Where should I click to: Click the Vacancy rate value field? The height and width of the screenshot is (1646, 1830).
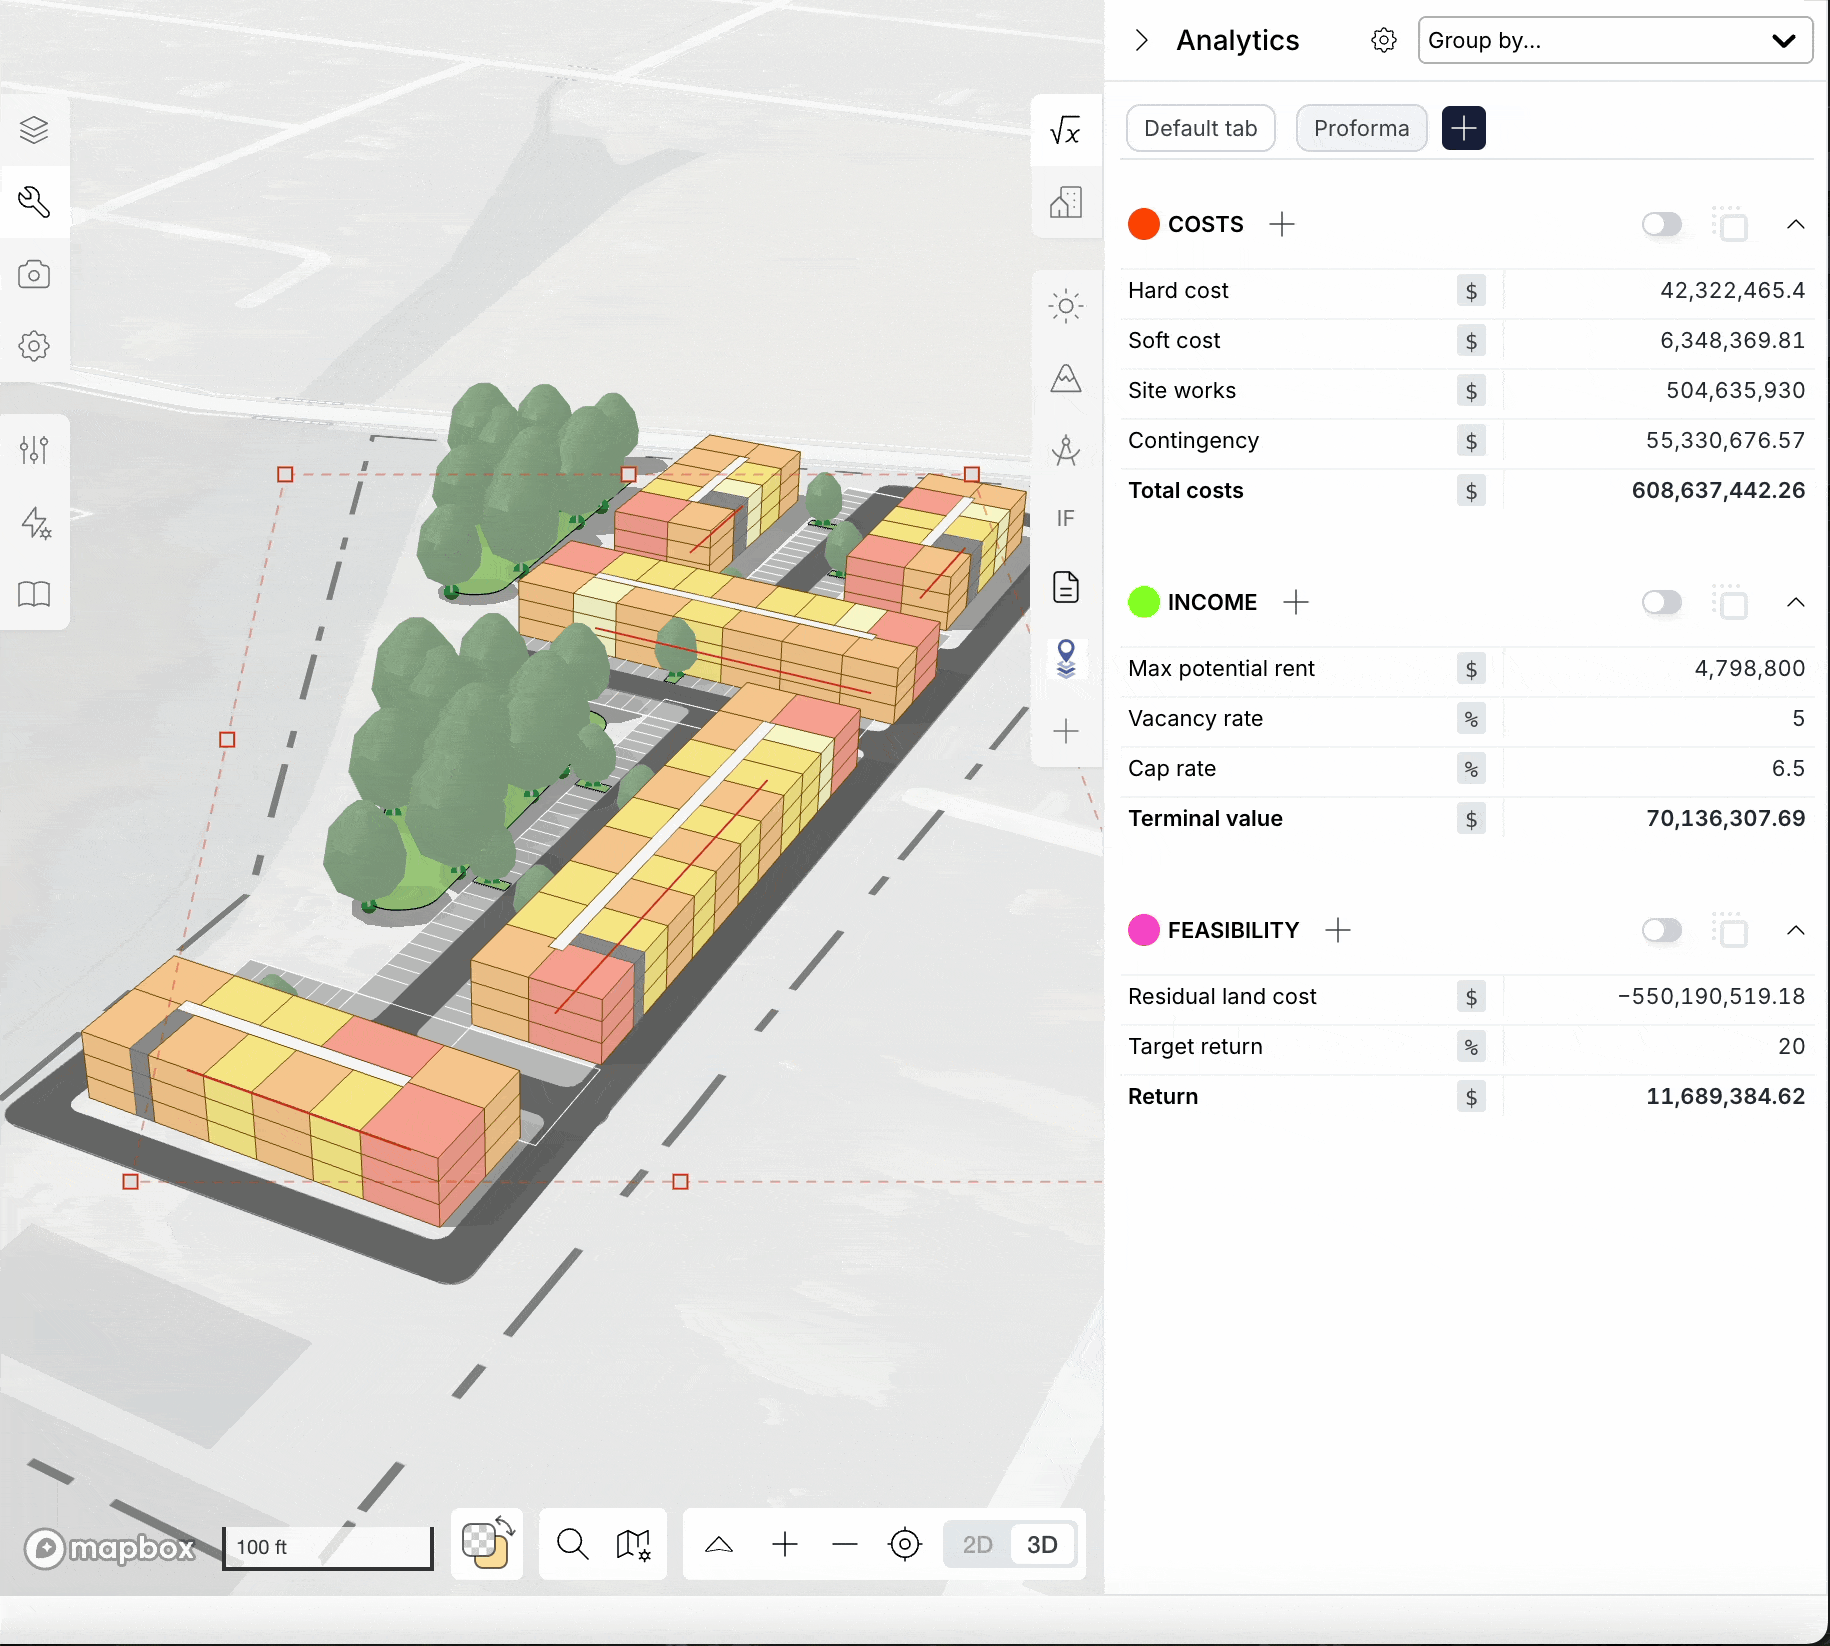click(1655, 718)
